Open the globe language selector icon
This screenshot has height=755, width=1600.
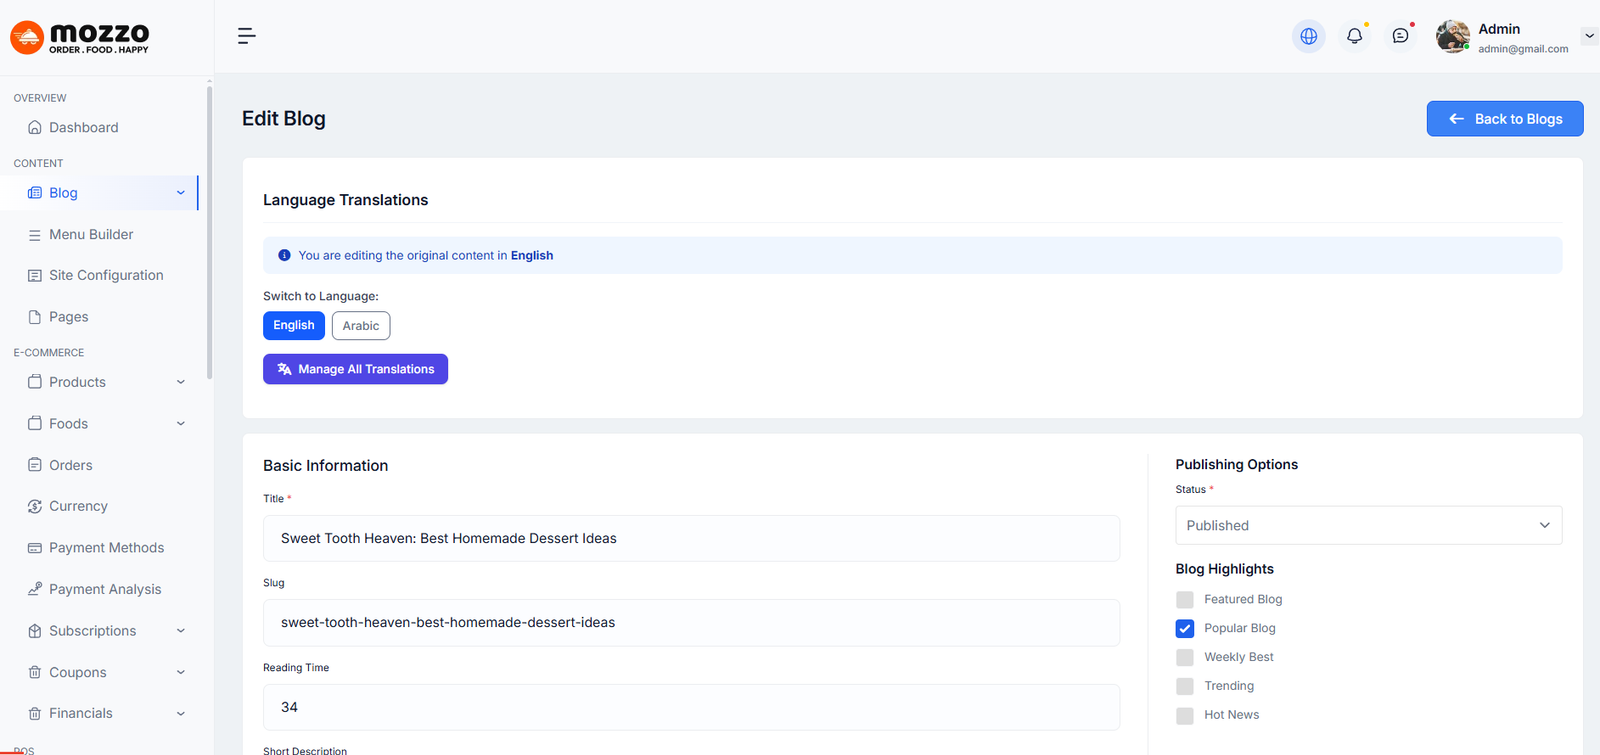tap(1308, 36)
